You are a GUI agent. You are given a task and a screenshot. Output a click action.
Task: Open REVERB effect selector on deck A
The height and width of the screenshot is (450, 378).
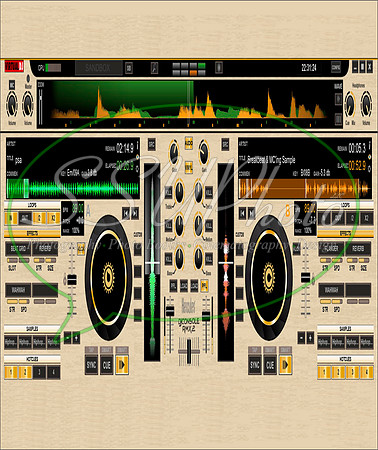(x=45, y=249)
